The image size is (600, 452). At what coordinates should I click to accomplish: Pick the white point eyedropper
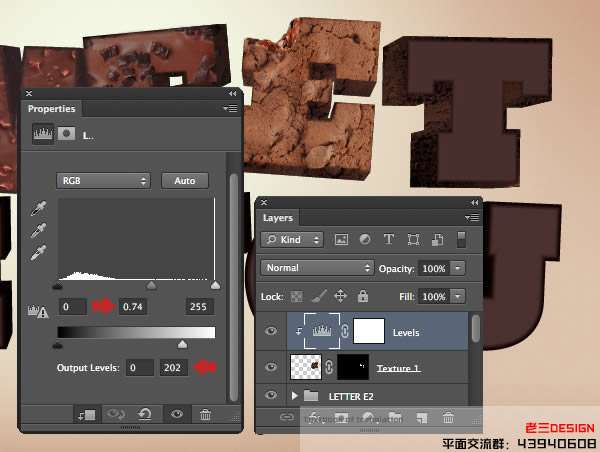(39, 253)
